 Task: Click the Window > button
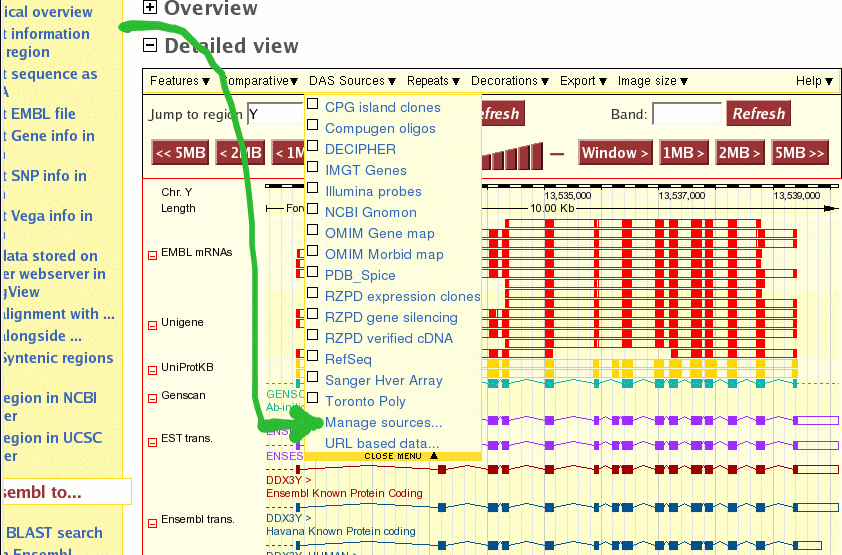click(x=615, y=153)
